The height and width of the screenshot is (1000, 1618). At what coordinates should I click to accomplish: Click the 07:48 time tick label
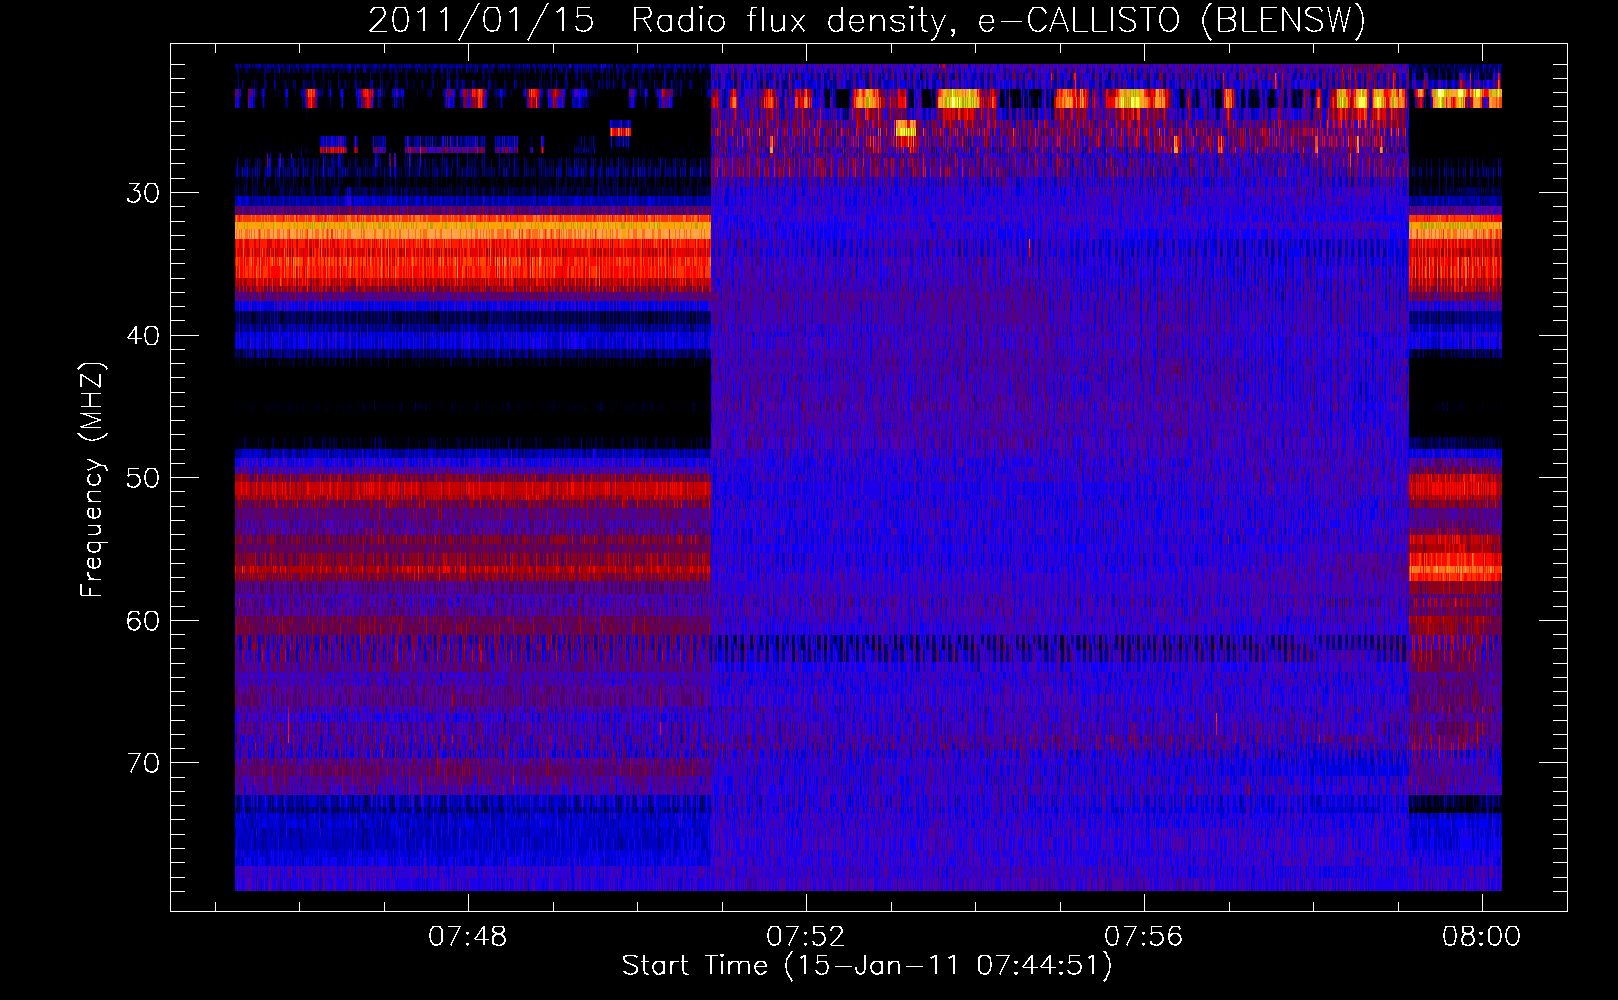pos(468,937)
